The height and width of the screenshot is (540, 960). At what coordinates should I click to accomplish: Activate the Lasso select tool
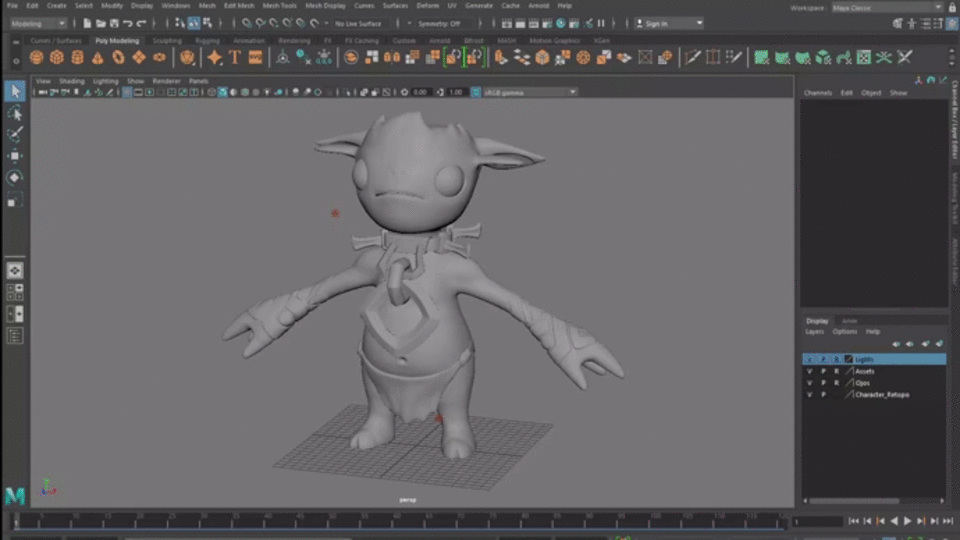tap(15, 113)
